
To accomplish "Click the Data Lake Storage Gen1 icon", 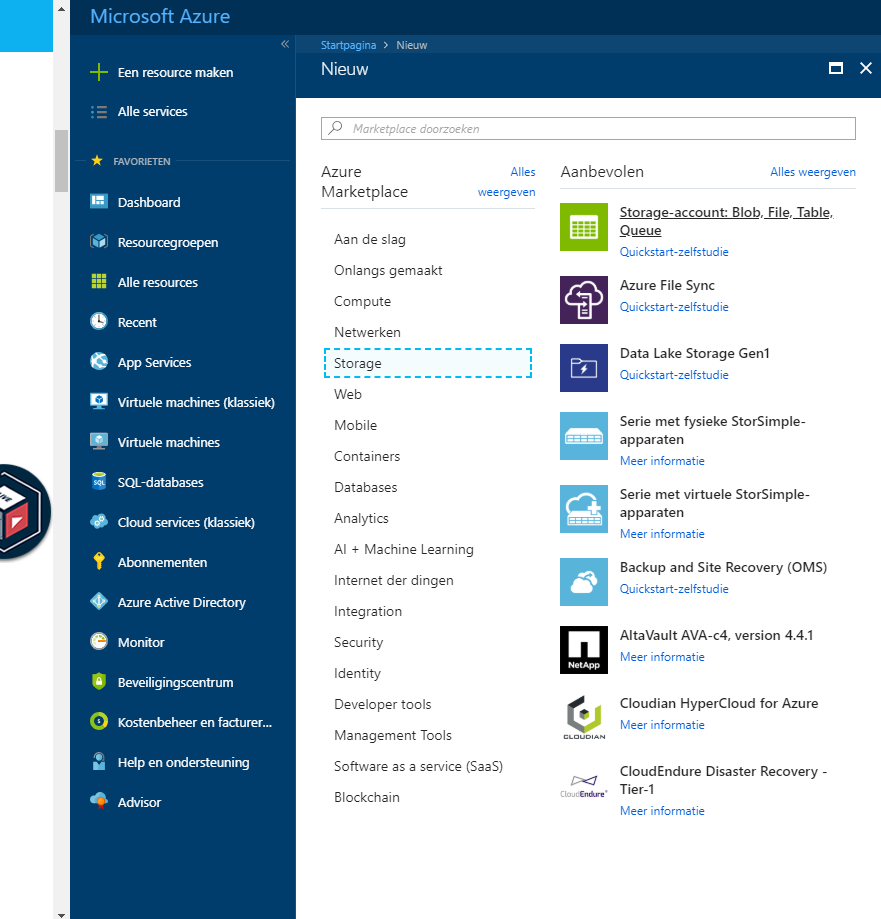I will pyautogui.click(x=584, y=368).
